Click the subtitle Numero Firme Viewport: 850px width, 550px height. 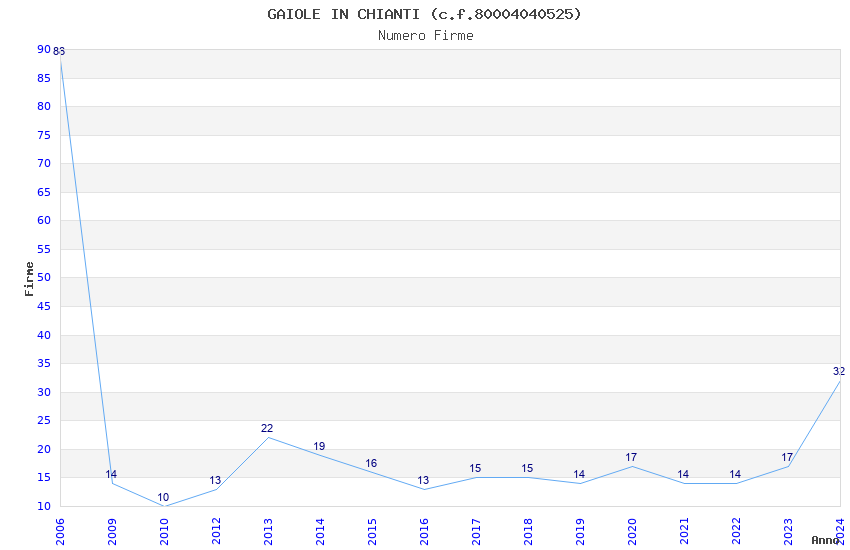coord(426,36)
